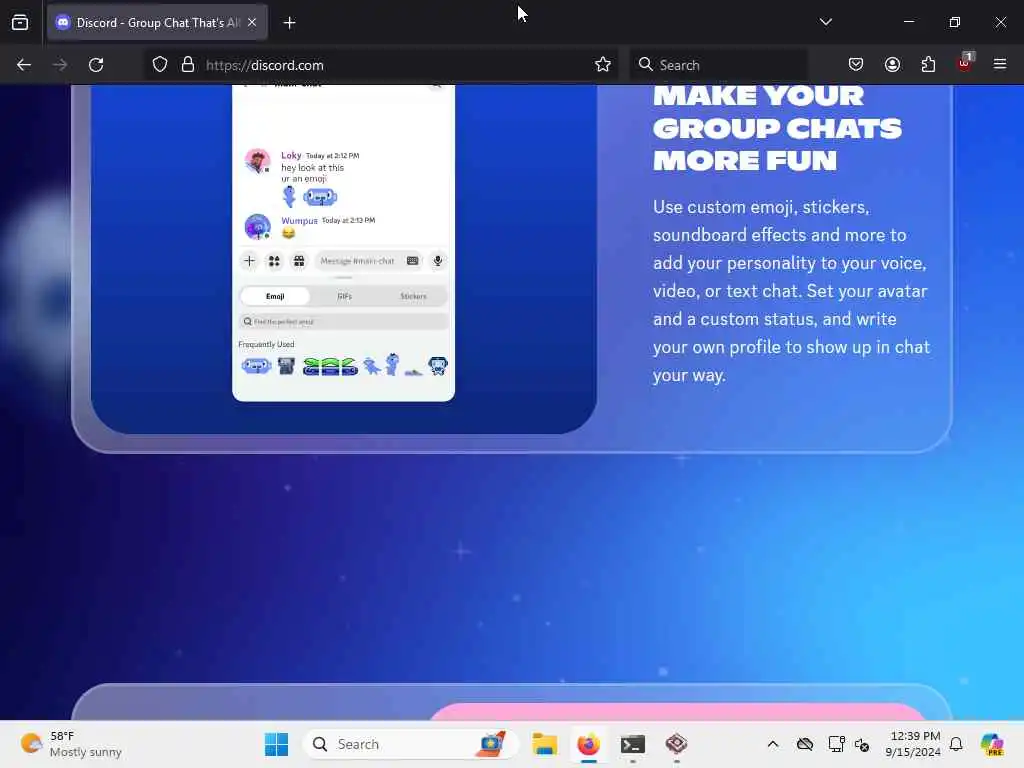Show hidden system tray icons

pyautogui.click(x=773, y=744)
